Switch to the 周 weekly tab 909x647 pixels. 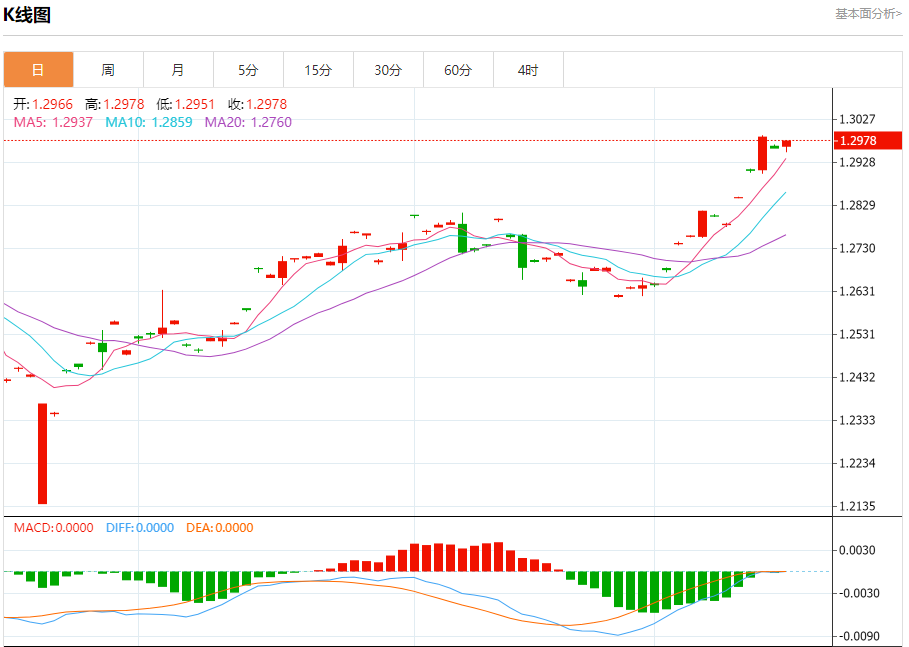click(108, 70)
